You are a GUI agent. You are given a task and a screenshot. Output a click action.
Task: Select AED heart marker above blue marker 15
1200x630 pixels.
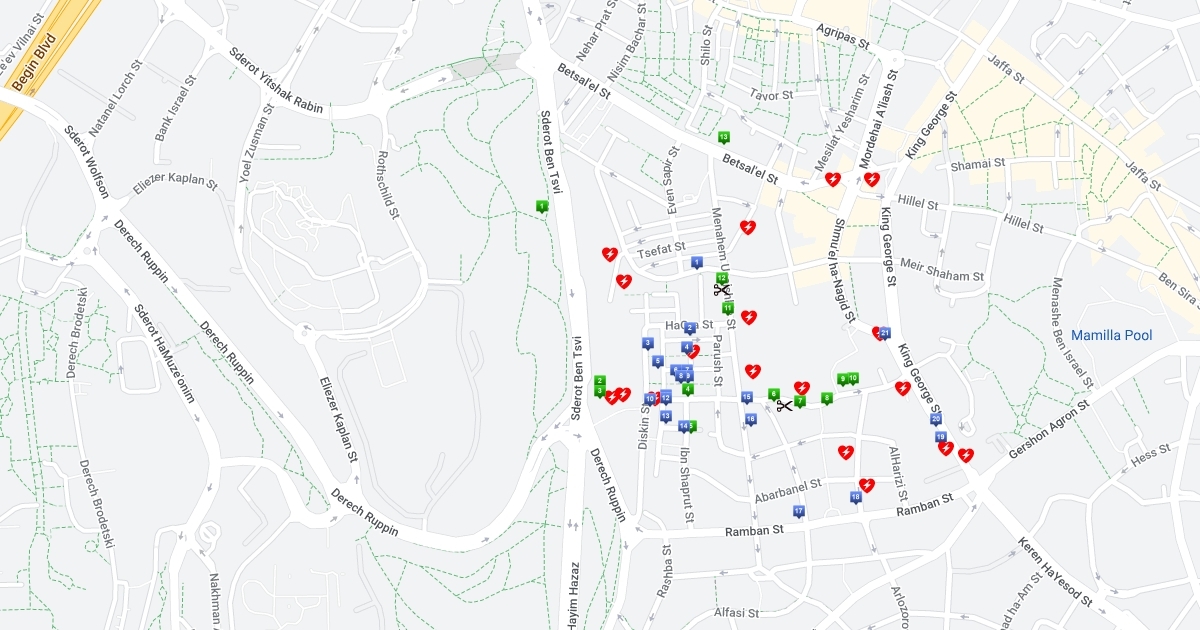click(753, 371)
